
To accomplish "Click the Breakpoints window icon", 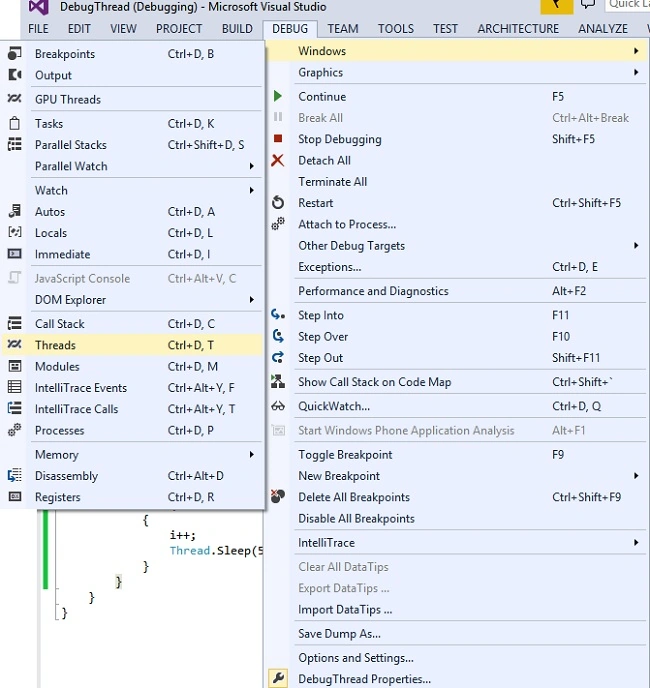I will (x=14, y=54).
